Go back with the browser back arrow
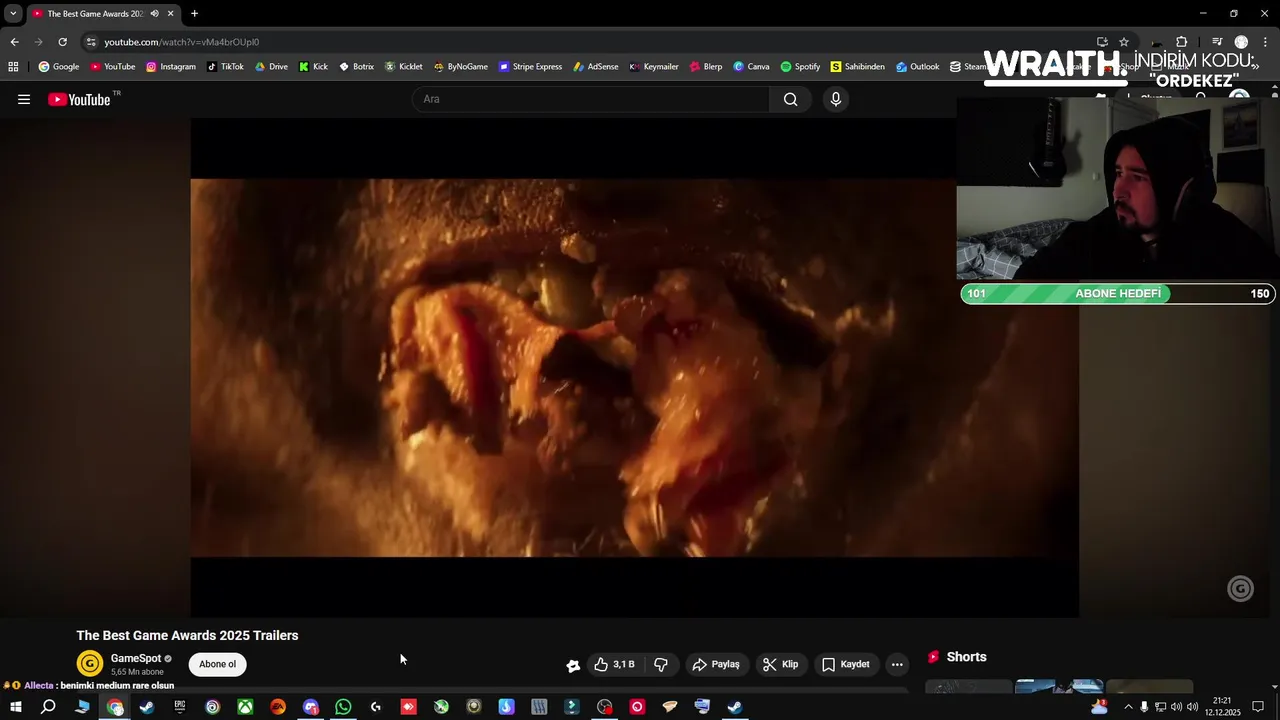Image resolution: width=1280 pixels, height=720 pixels. click(x=14, y=42)
